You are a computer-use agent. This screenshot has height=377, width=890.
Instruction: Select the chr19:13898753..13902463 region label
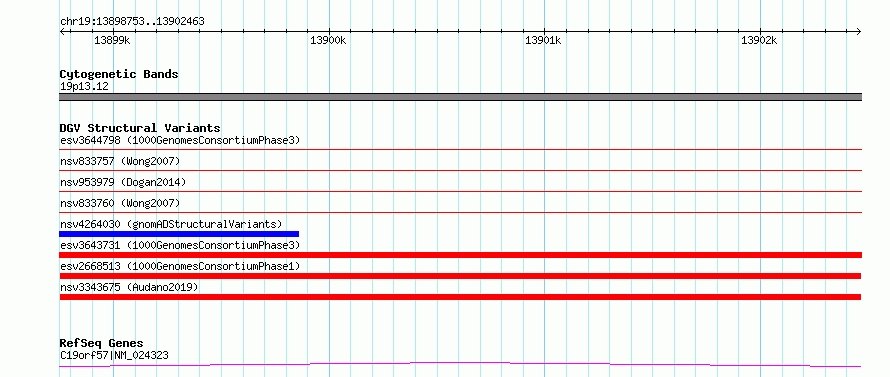132,22
